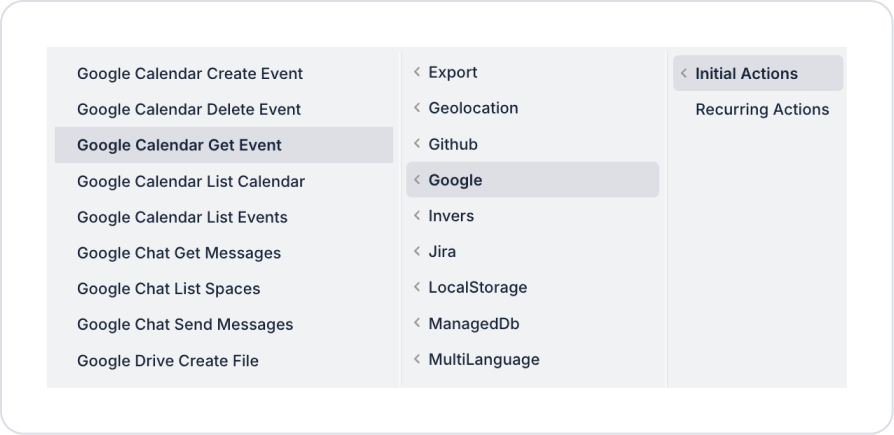Click the chevron beside ManagedDb
The height and width of the screenshot is (435, 894).
417,323
